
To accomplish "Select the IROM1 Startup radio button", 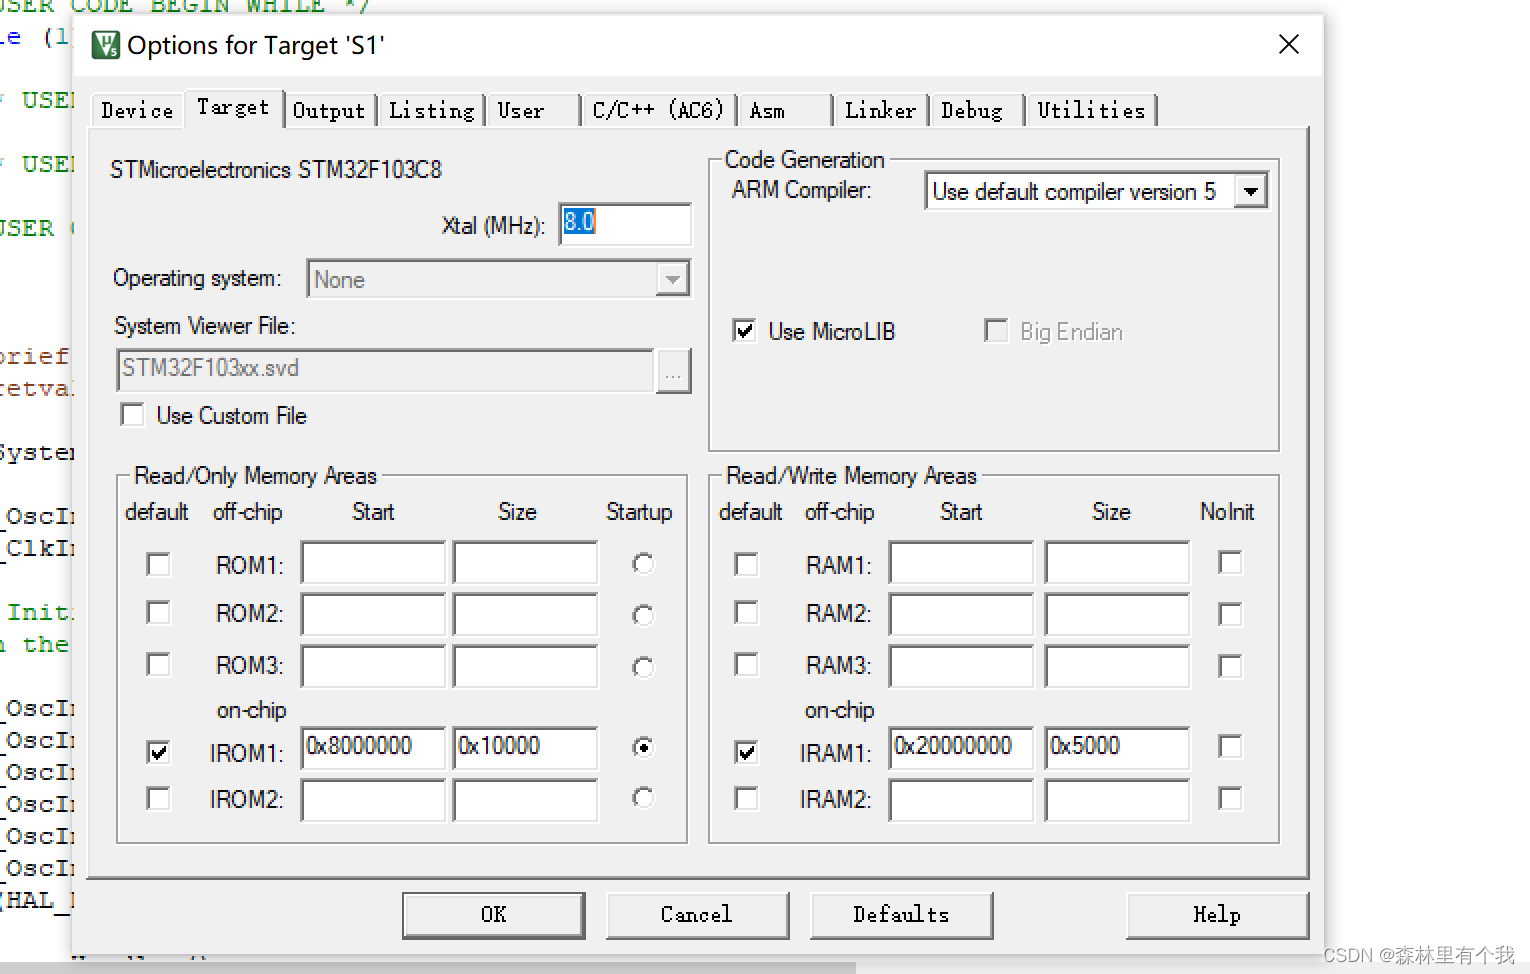I will 643,747.
